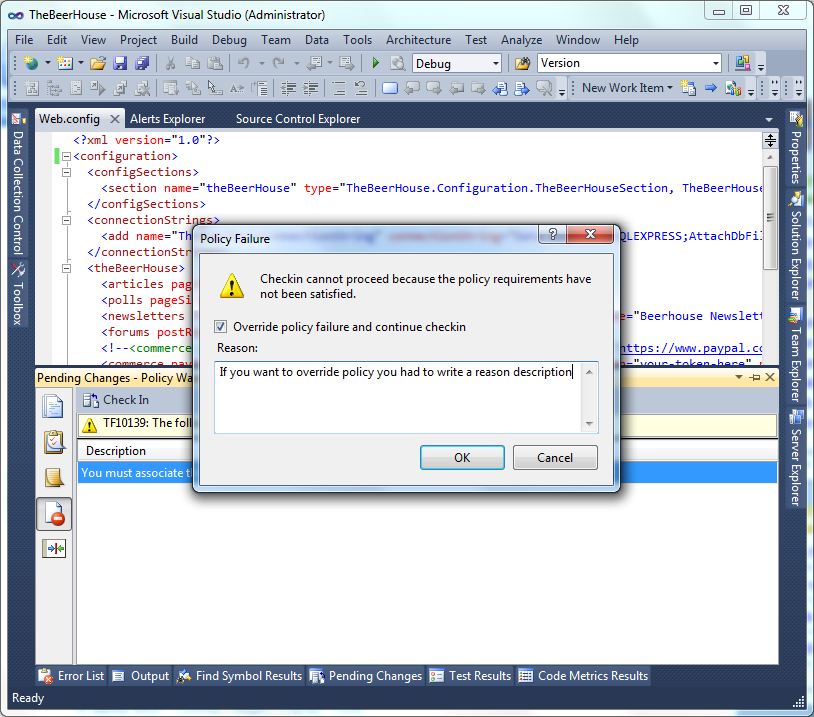This screenshot has height=717, width=814.
Task: Click the New Project toolbar icon
Action: 31,63
